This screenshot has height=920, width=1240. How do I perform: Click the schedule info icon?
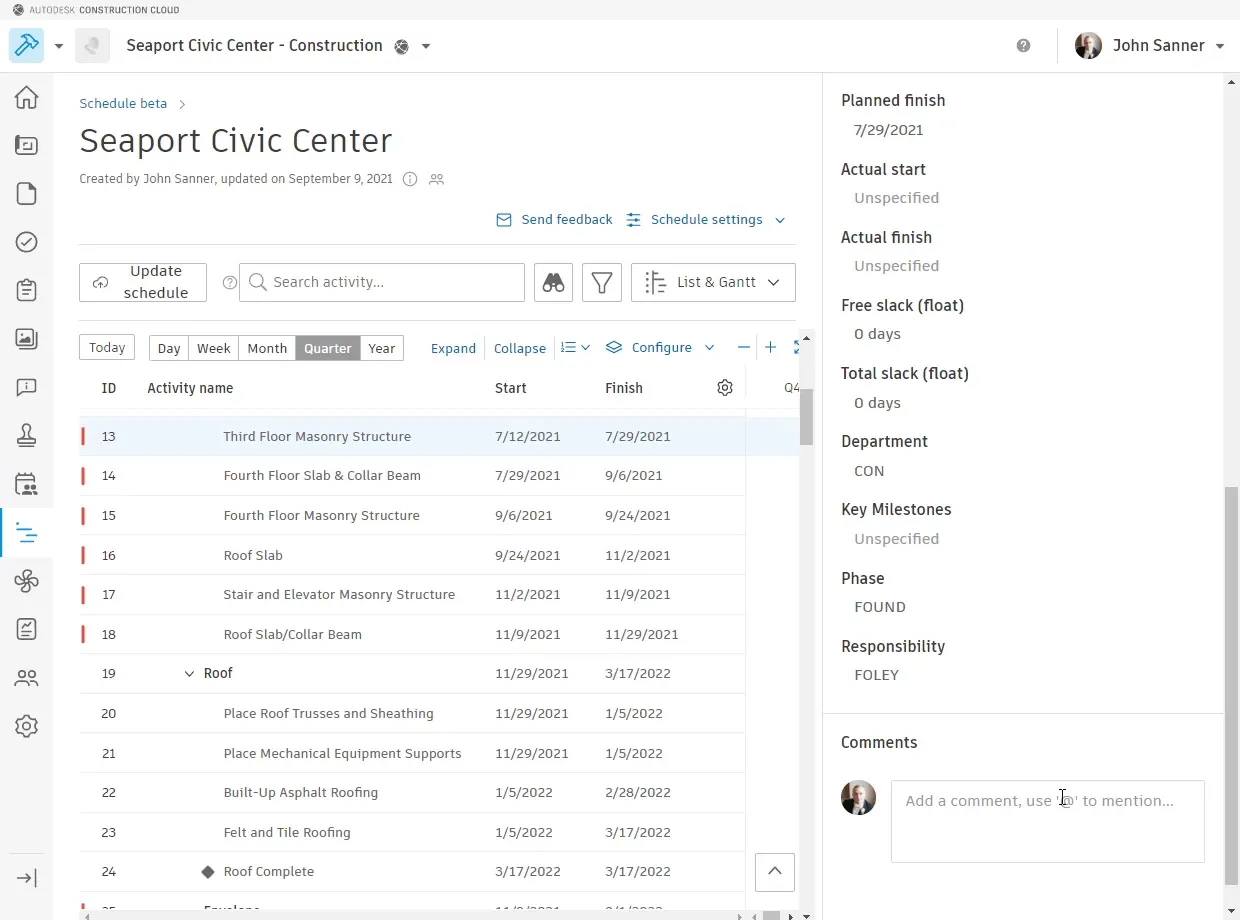(409, 179)
